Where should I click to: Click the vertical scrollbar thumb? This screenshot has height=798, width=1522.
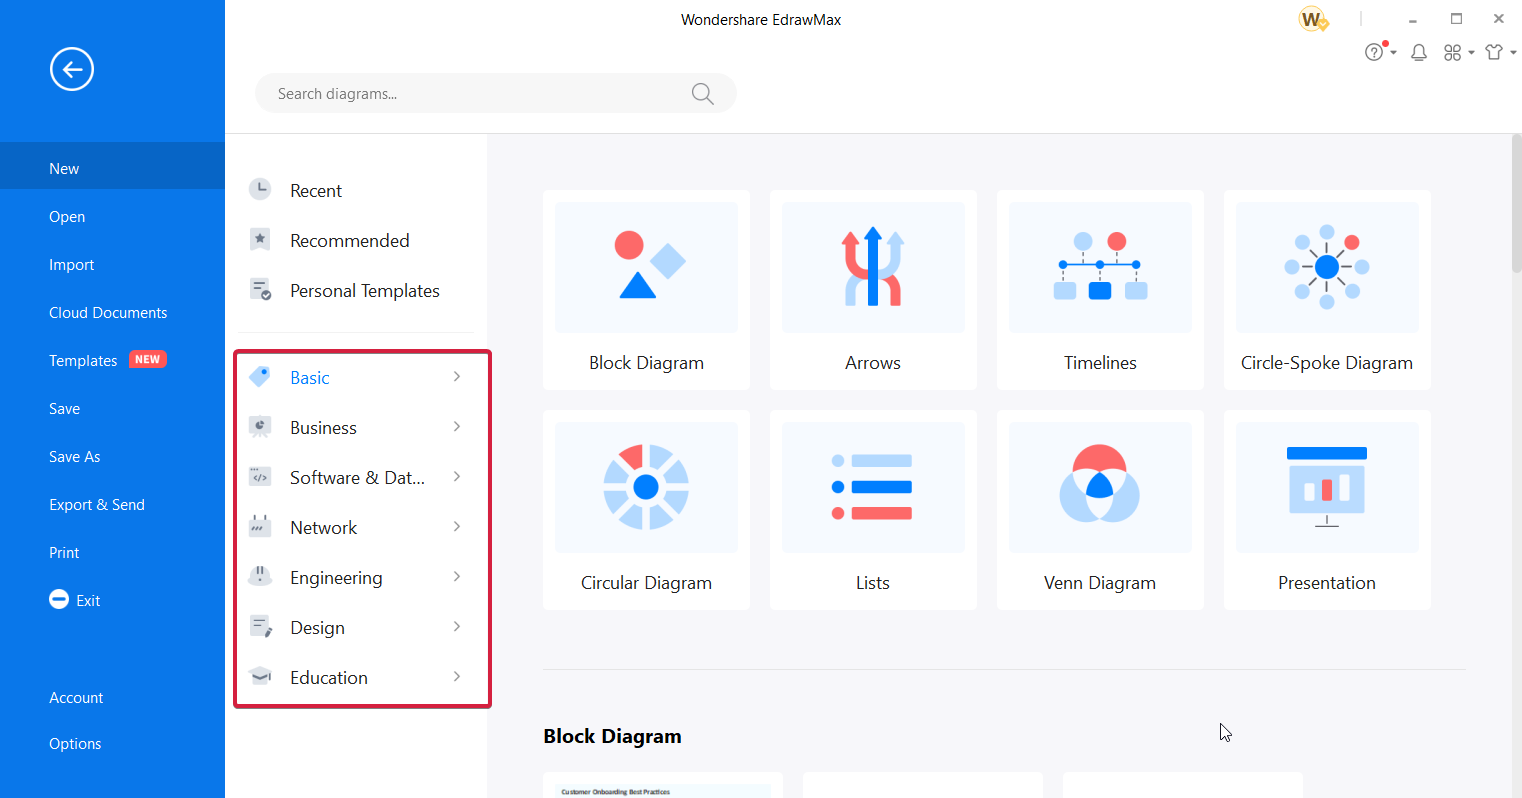pyautogui.click(x=1516, y=203)
